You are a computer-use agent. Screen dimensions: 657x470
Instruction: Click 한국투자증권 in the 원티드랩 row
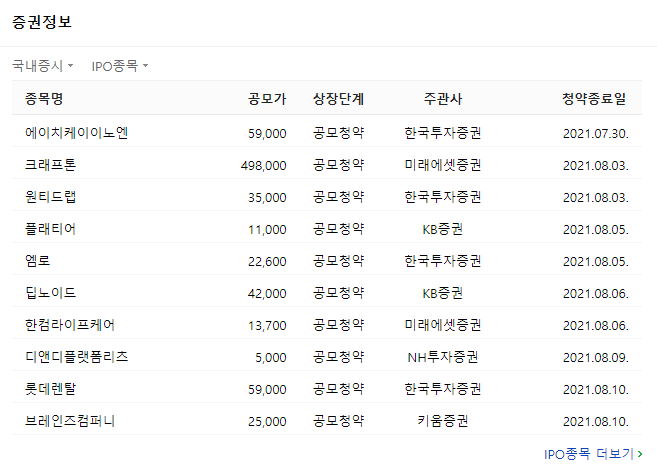442,197
